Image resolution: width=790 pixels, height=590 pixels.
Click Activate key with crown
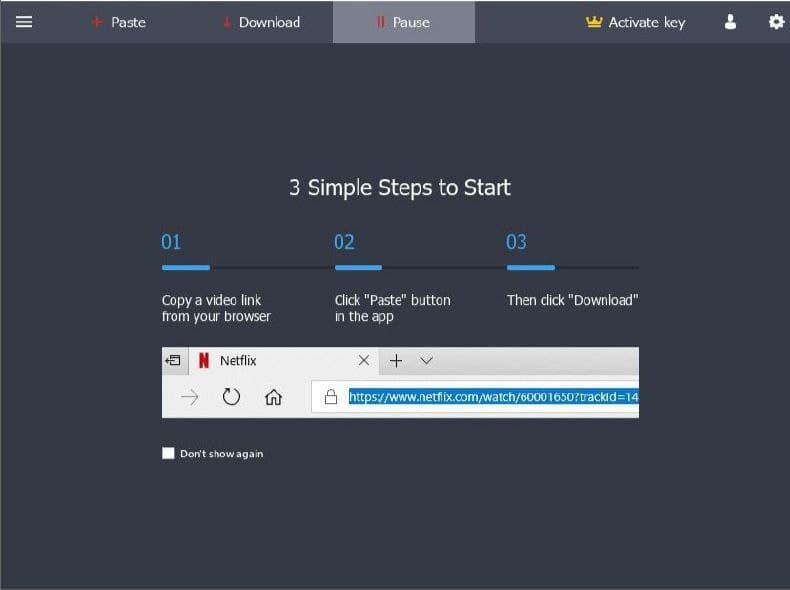click(636, 22)
